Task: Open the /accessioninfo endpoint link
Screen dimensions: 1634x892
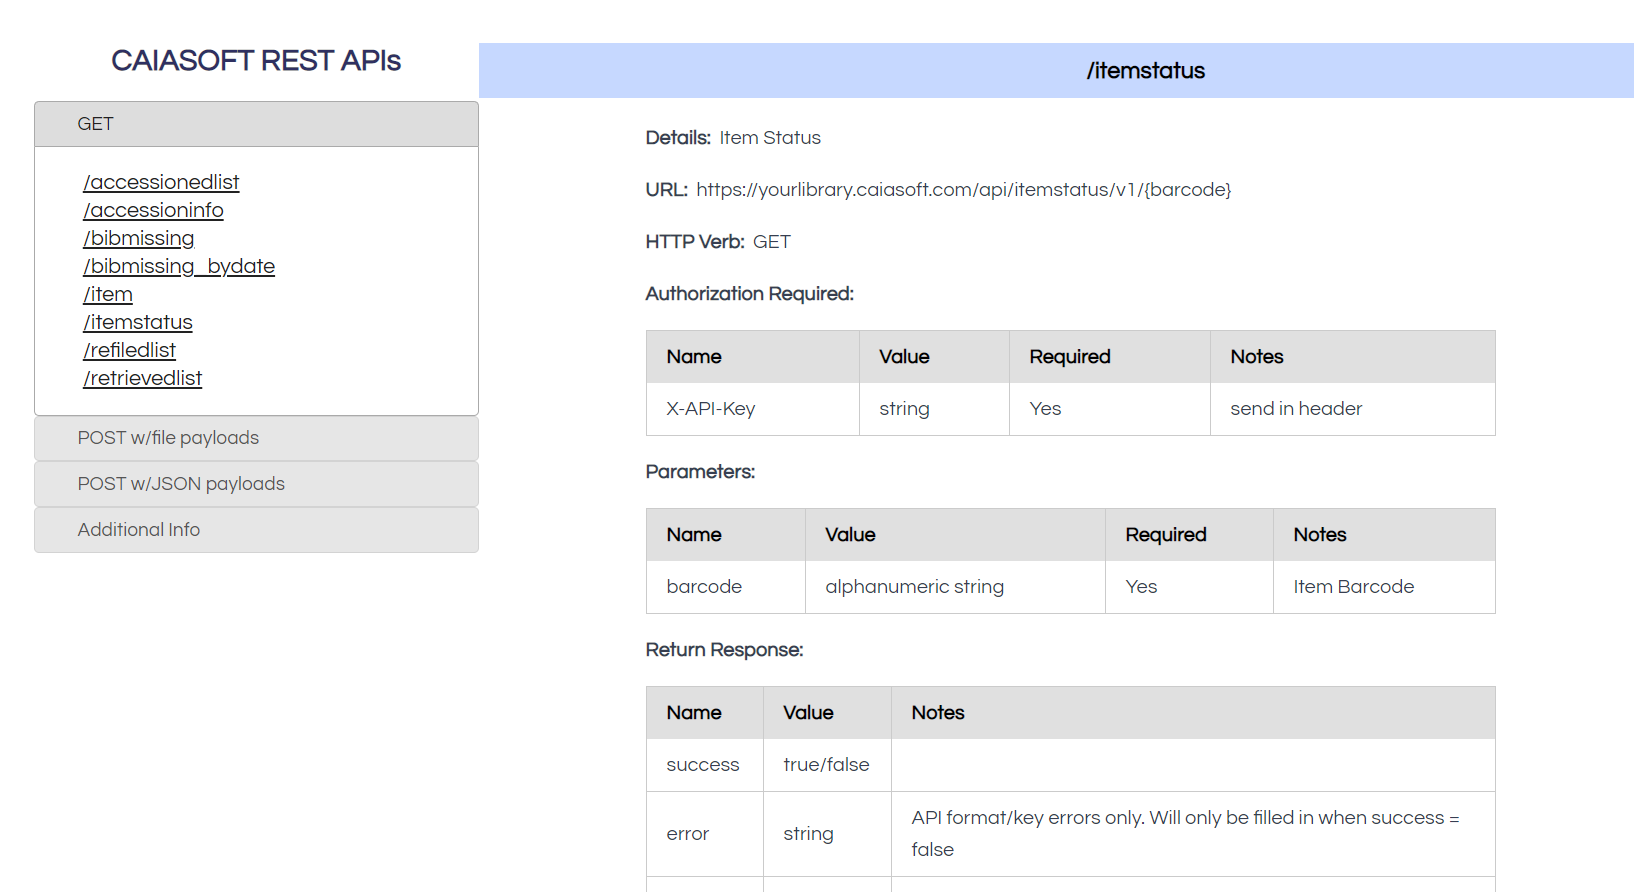Action: click(x=153, y=210)
